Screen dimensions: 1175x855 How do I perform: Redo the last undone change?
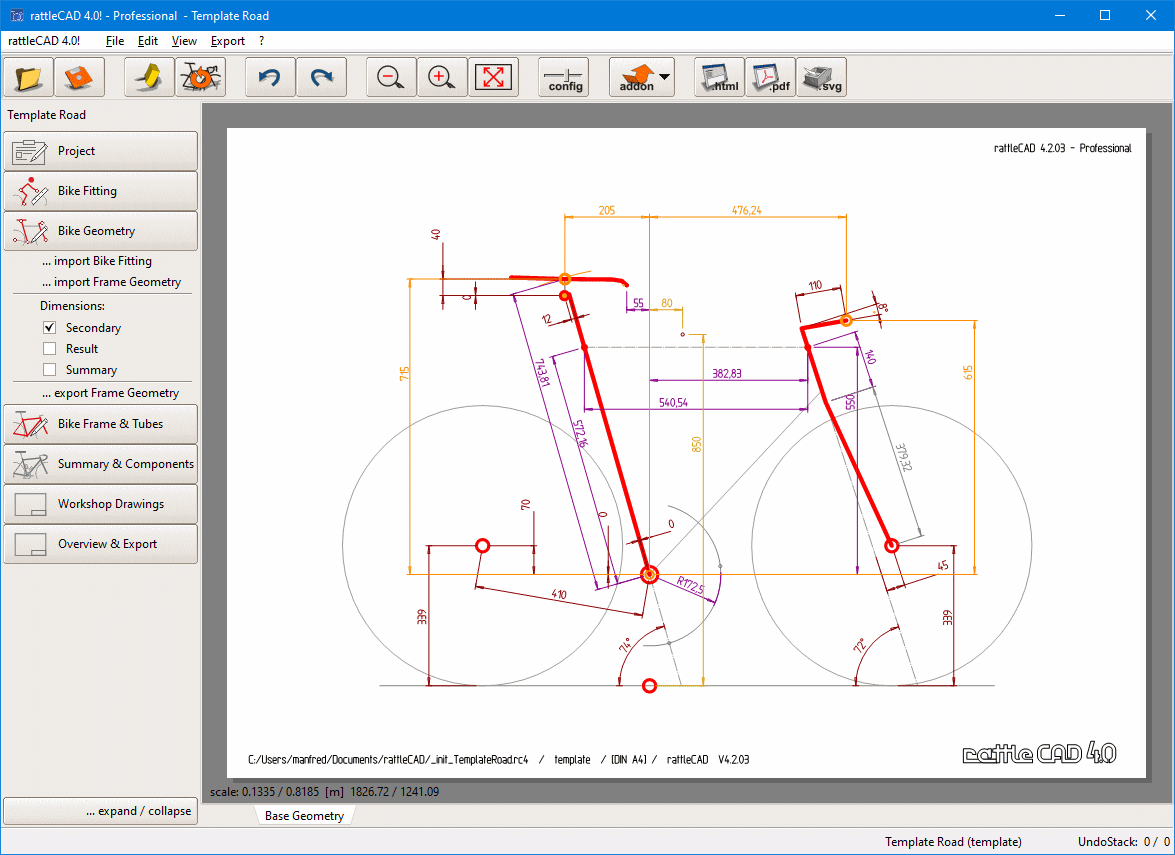click(321, 76)
